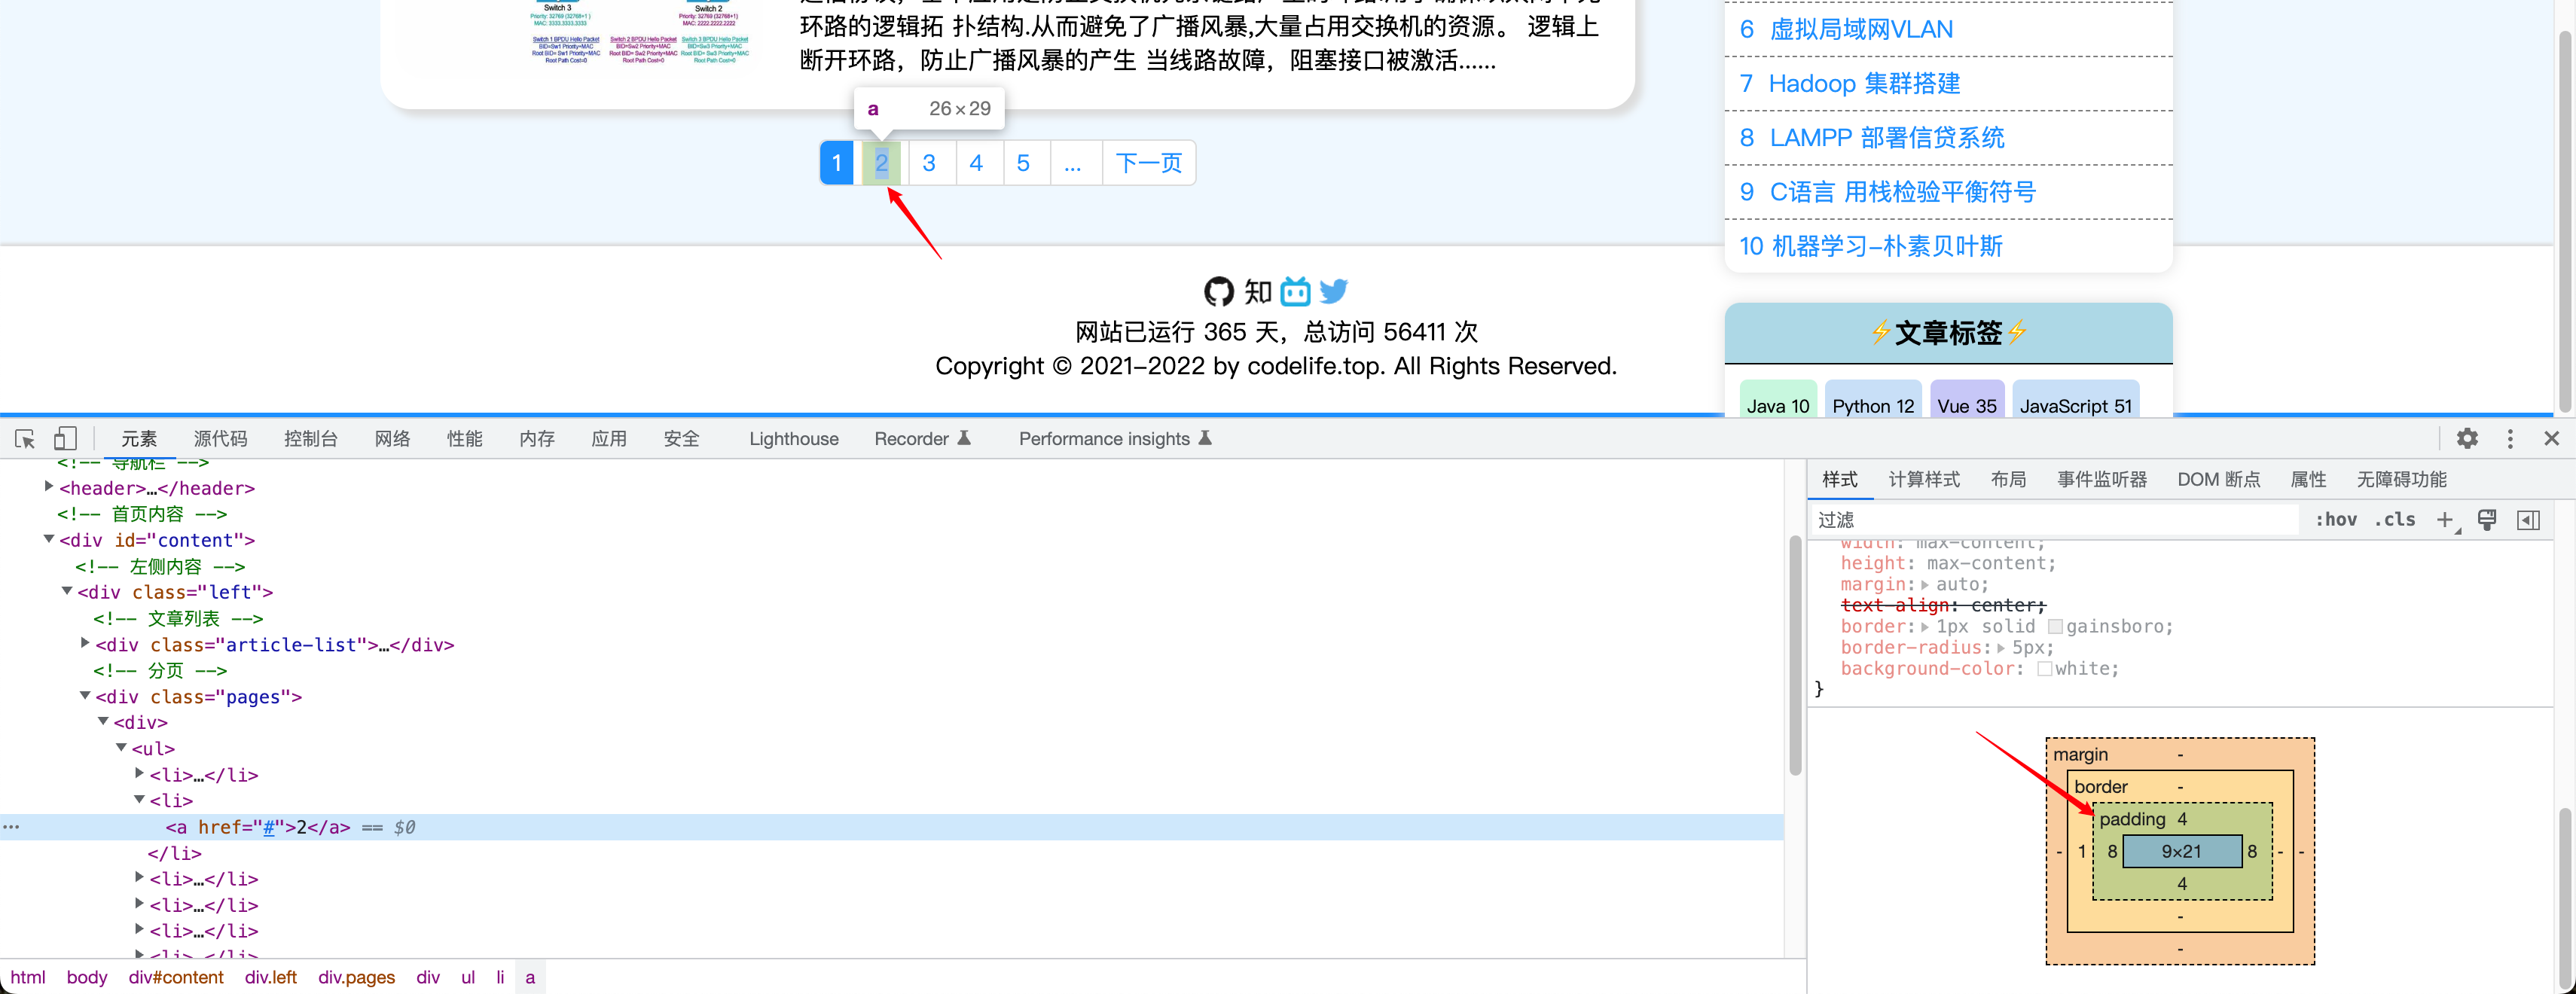
Task: Toggle the :hov element state panel
Action: pos(2336,520)
